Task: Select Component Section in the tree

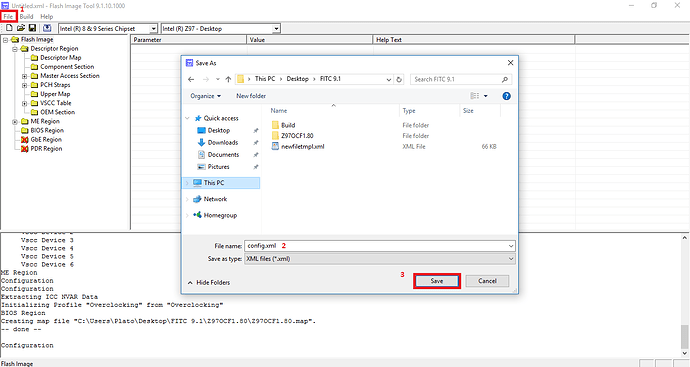Action: pos(67,67)
